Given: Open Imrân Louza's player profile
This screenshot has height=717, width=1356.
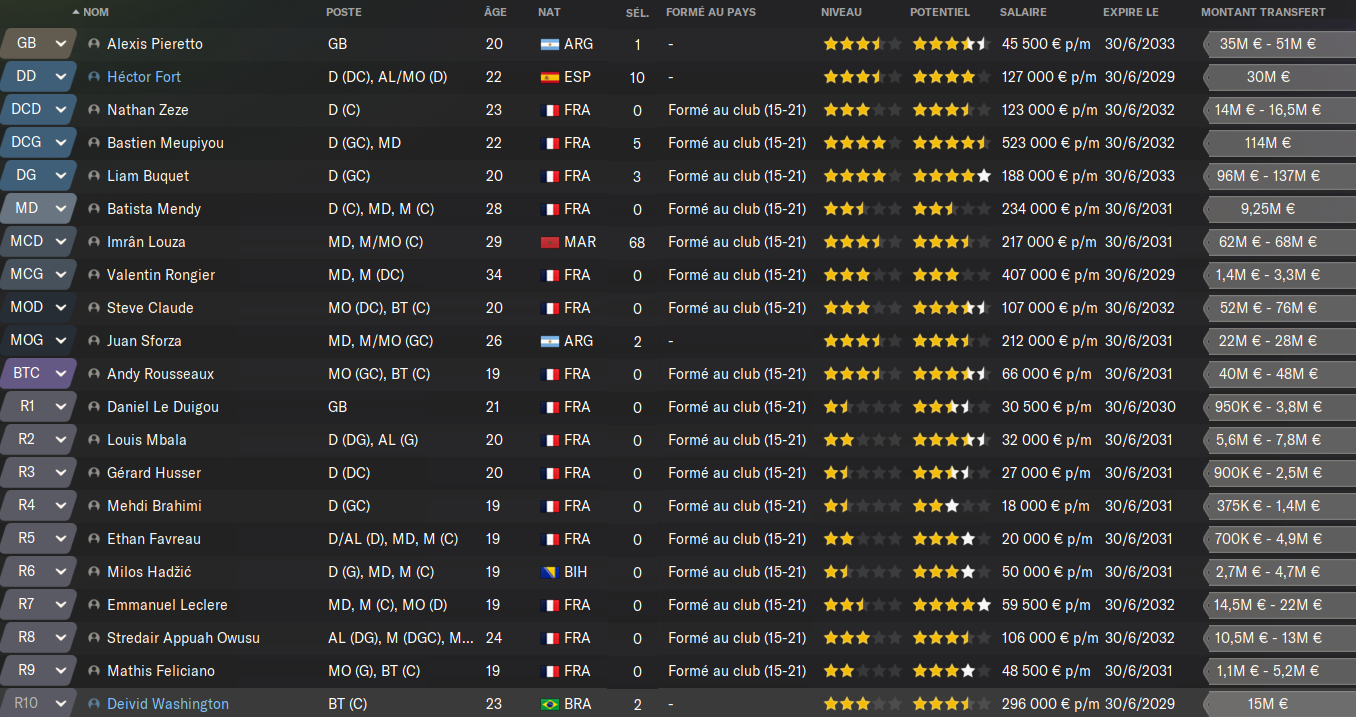Looking at the screenshot, I should 146,242.
